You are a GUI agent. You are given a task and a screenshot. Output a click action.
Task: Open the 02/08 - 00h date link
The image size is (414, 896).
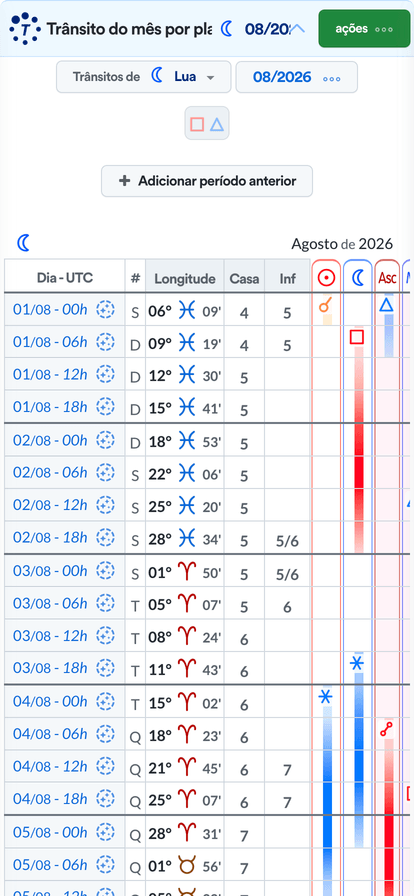click(50, 441)
